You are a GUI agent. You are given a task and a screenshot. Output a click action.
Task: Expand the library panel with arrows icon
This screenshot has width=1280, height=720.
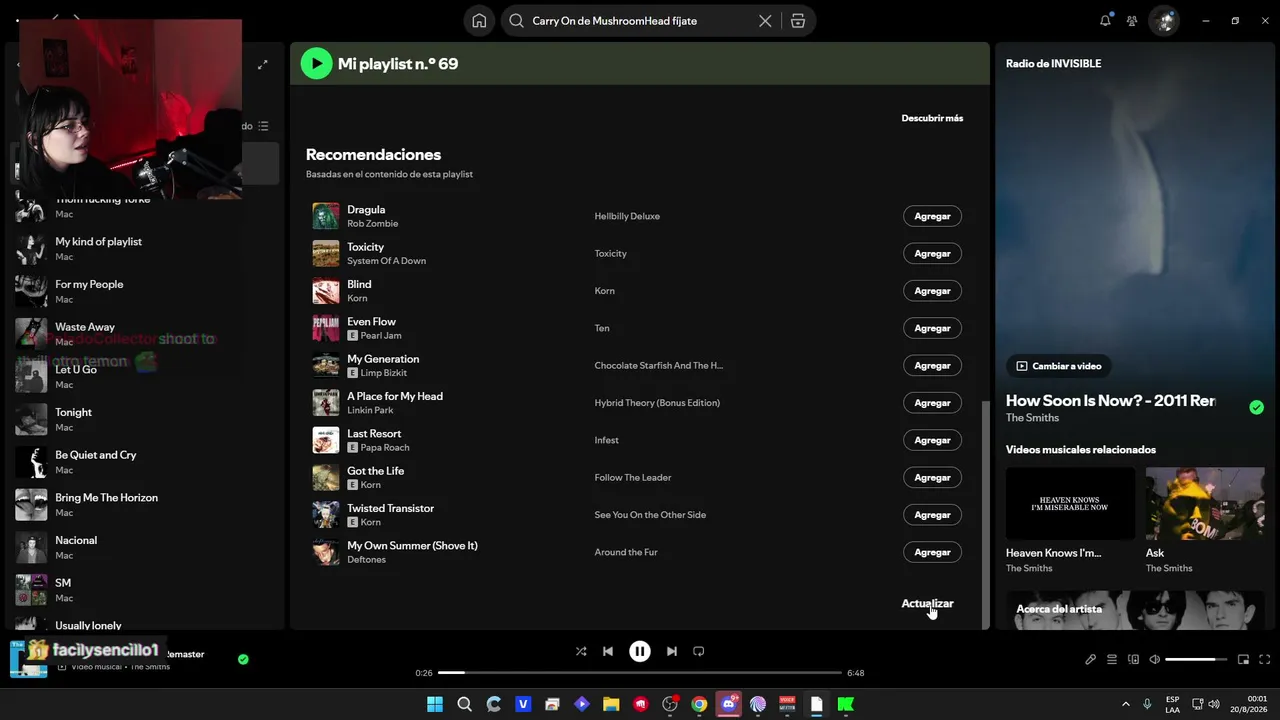point(263,65)
